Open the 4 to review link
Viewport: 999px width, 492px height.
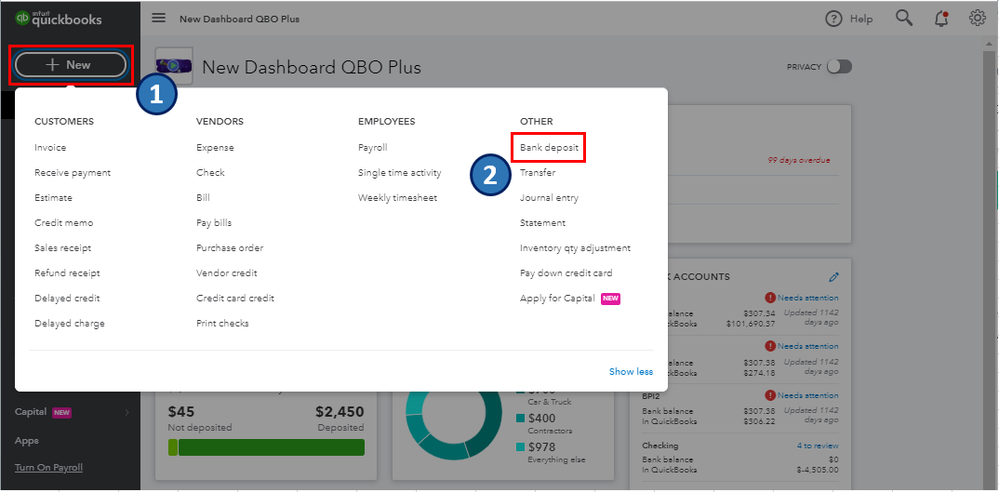click(x=817, y=446)
